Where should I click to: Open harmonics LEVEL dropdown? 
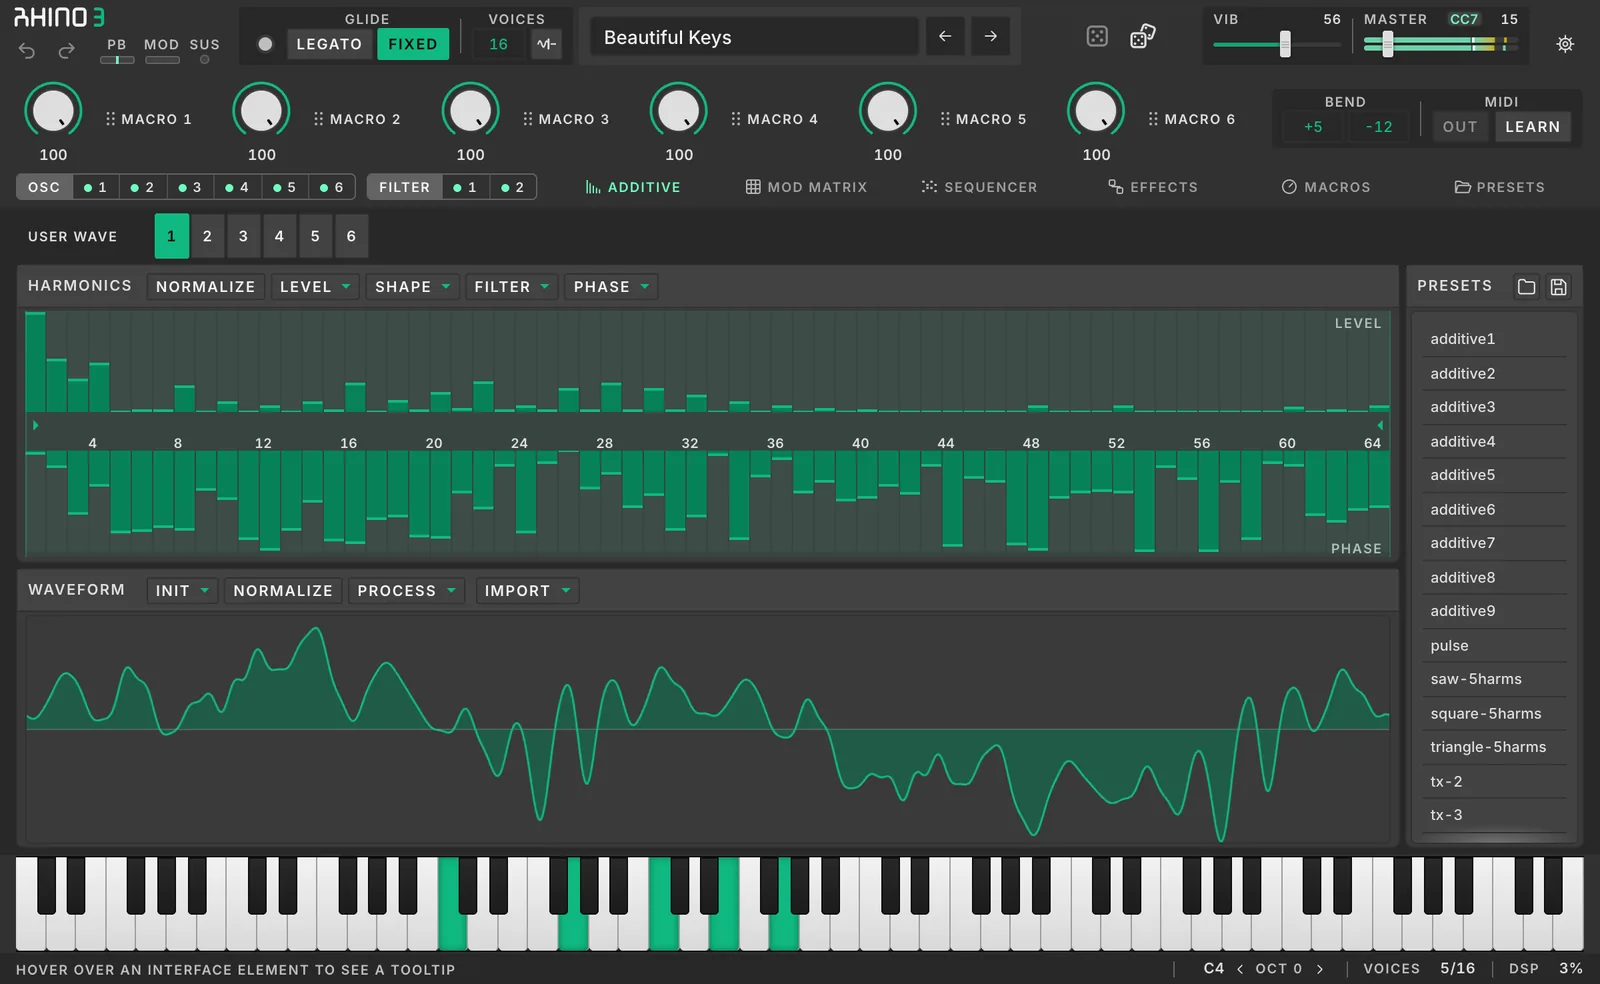tap(314, 287)
